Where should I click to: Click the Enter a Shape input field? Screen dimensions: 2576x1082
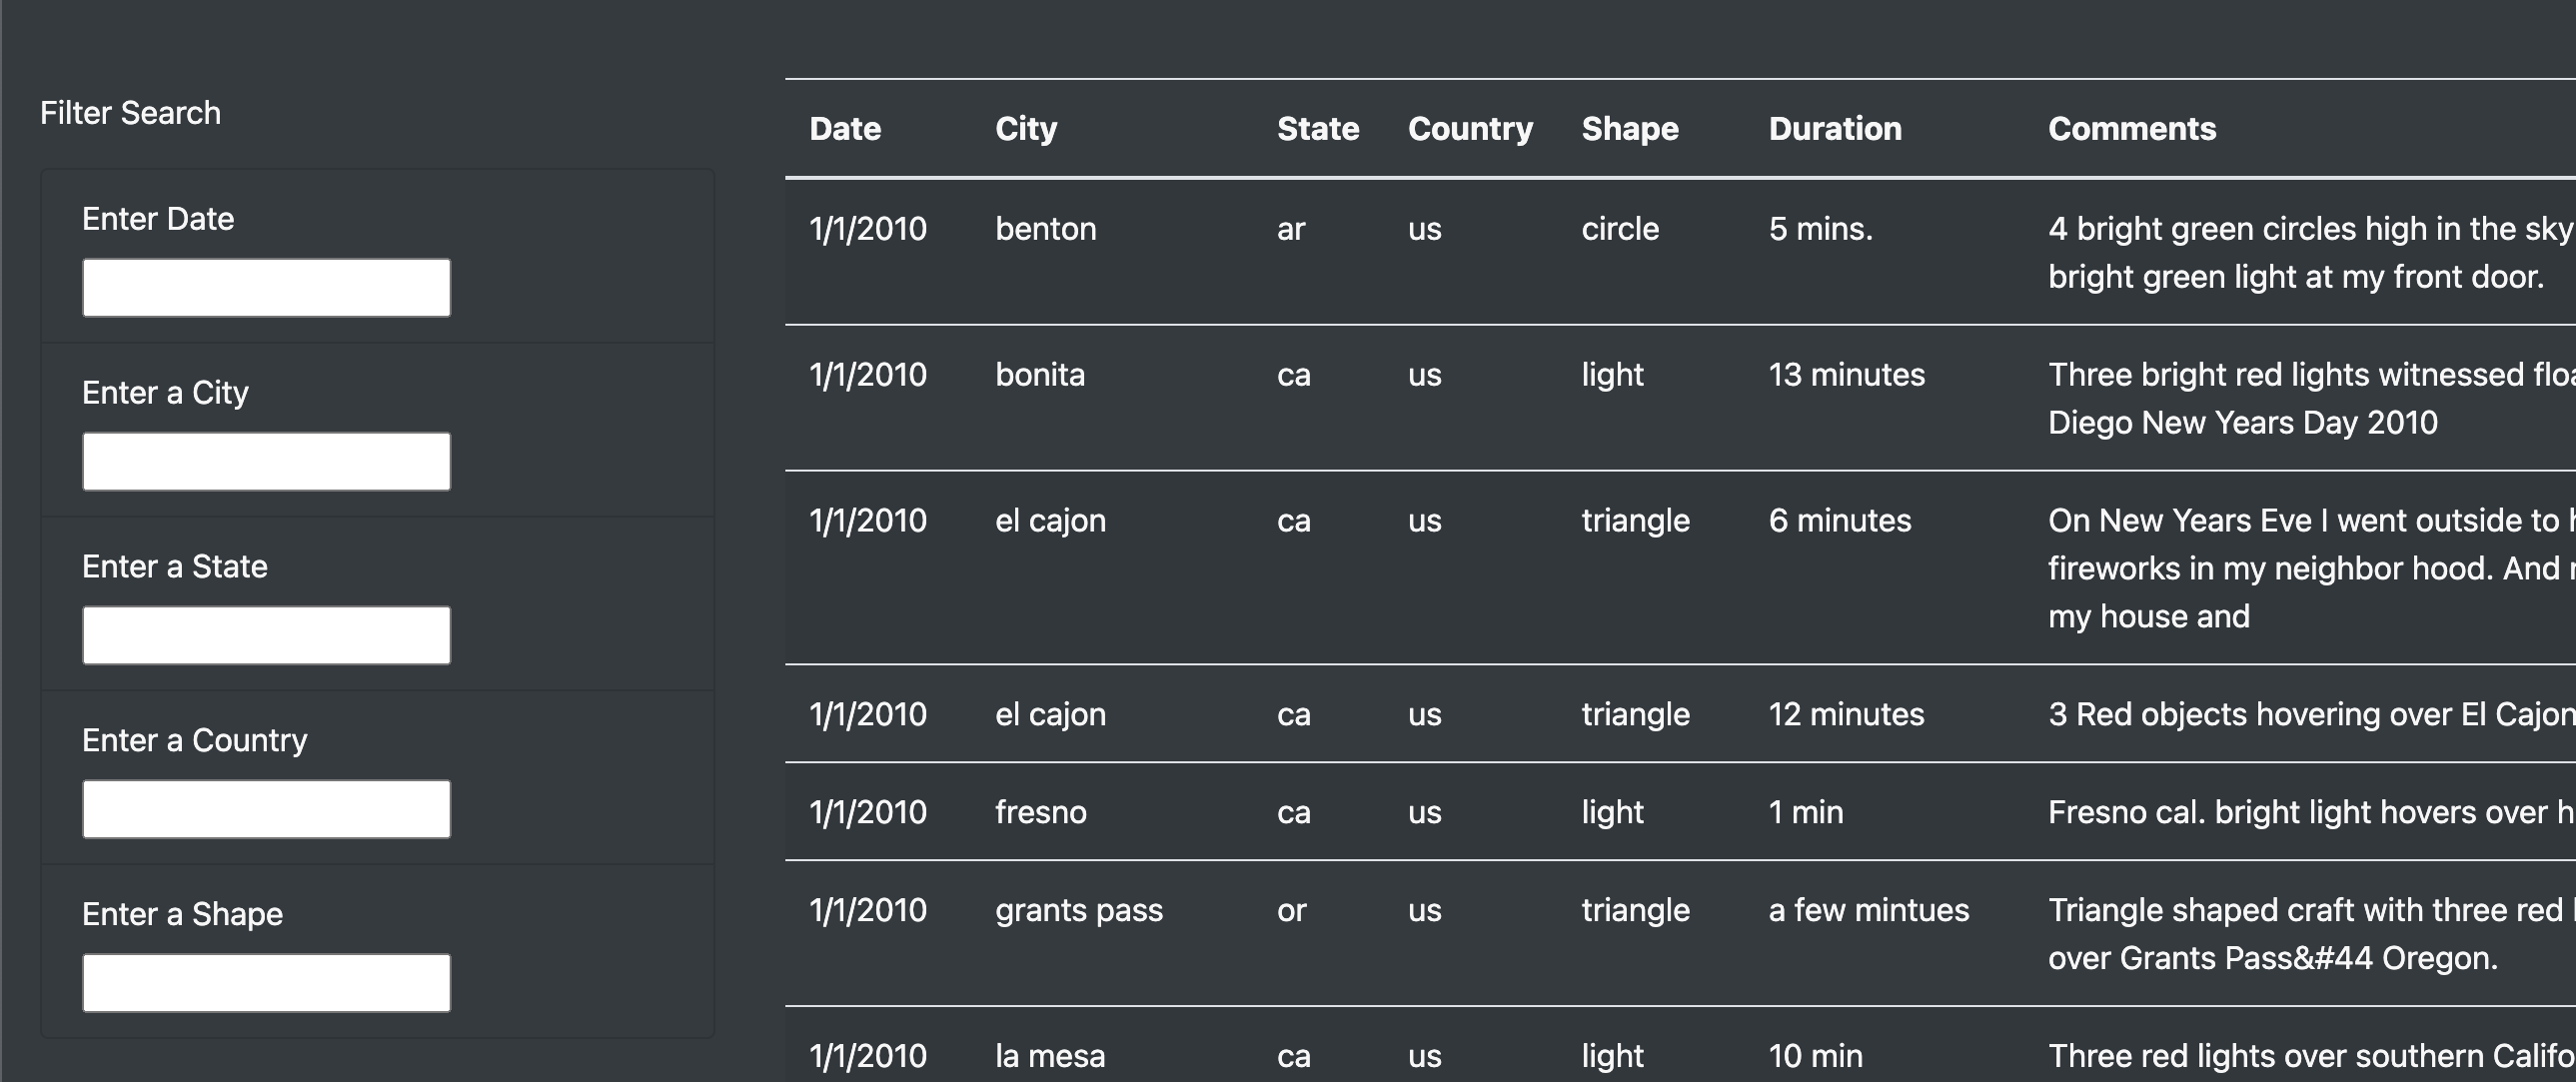[265, 982]
